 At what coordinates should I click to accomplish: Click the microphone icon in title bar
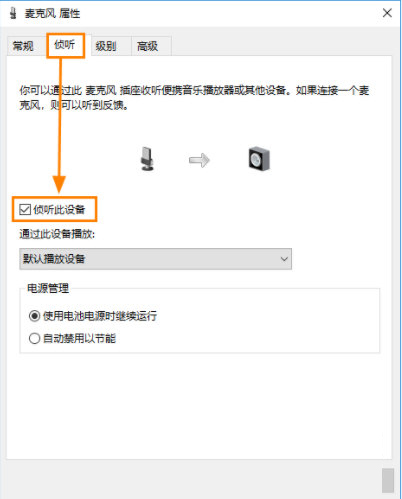[x=13, y=13]
